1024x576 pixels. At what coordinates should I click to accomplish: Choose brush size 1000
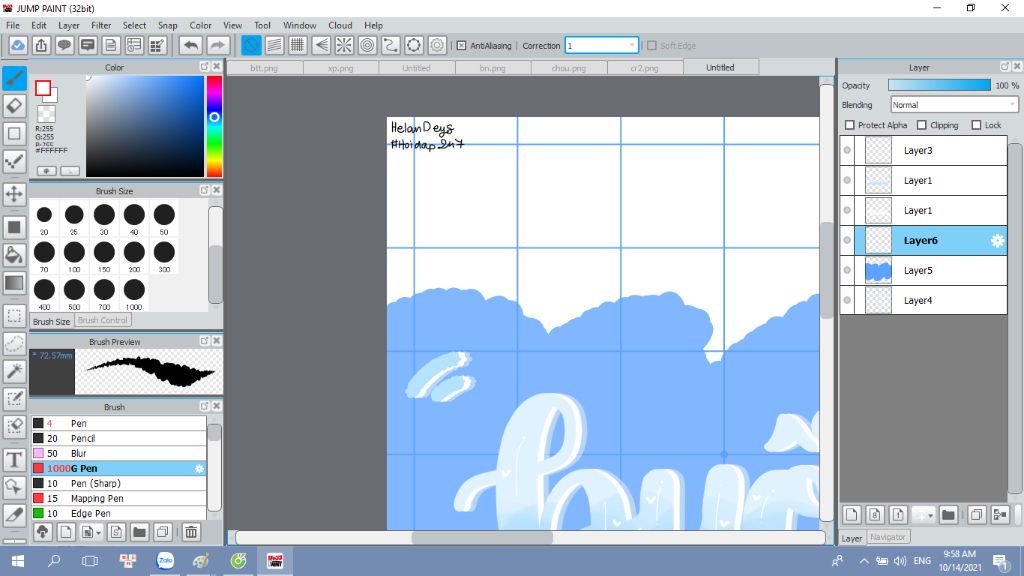point(134,294)
